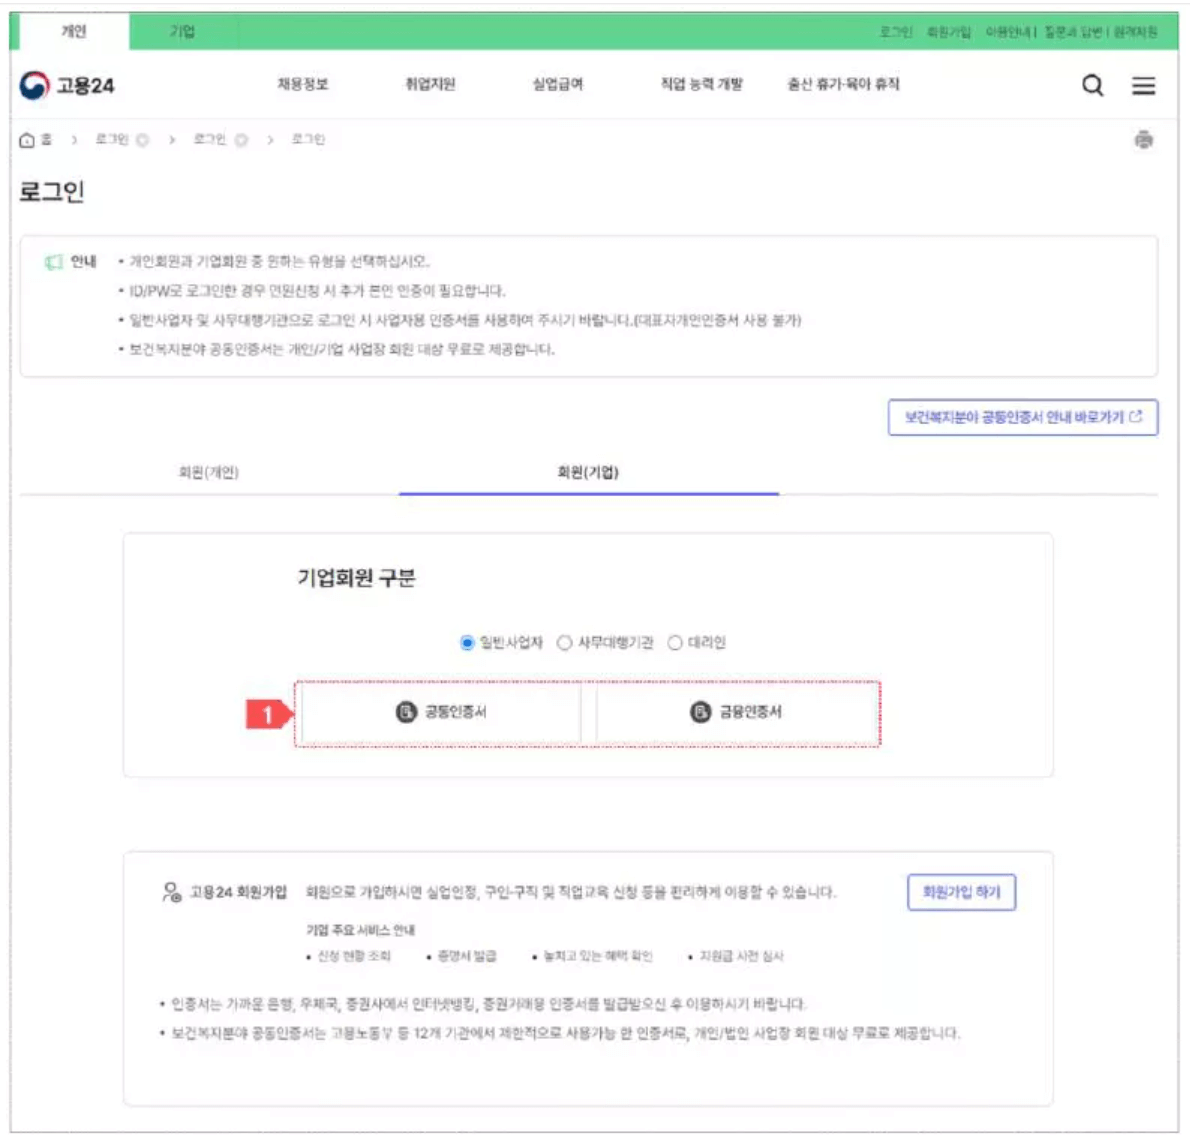Open 보건복지분야 공동인증서 안내 바로가기 link
1190x1141 pixels.
point(1022,419)
